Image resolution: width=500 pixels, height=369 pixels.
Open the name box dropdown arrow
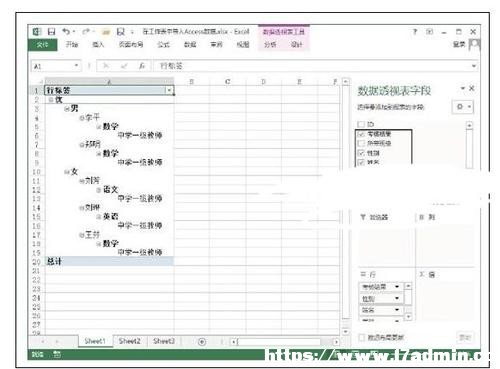76,66
